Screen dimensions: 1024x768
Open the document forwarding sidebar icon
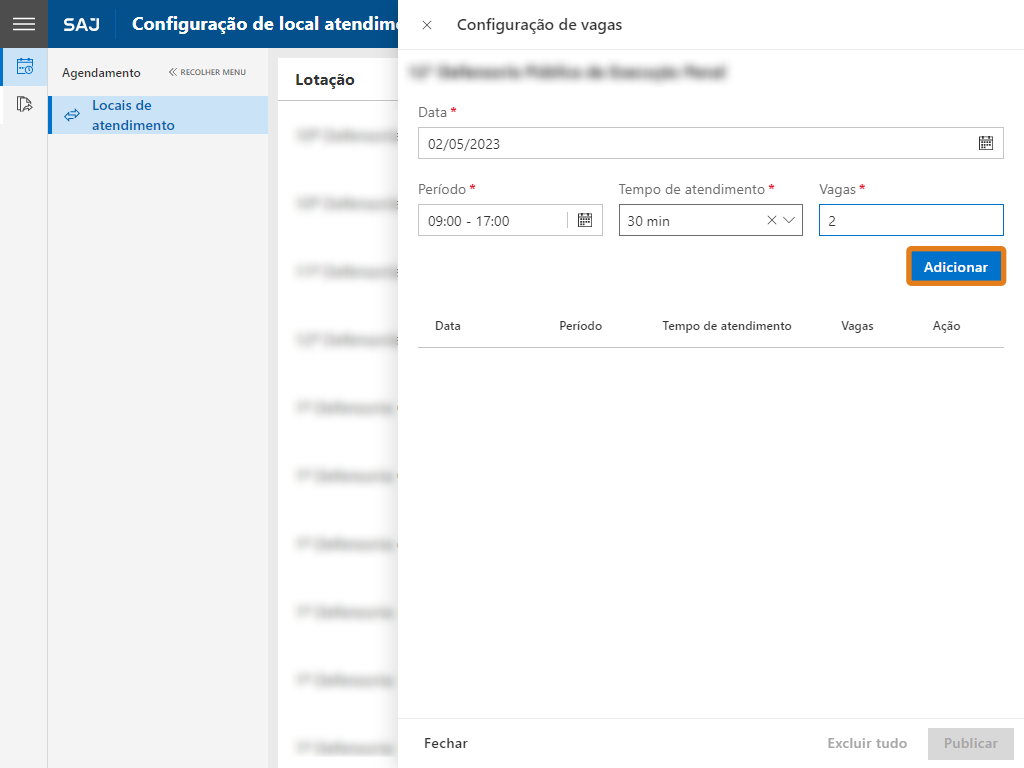(x=25, y=104)
